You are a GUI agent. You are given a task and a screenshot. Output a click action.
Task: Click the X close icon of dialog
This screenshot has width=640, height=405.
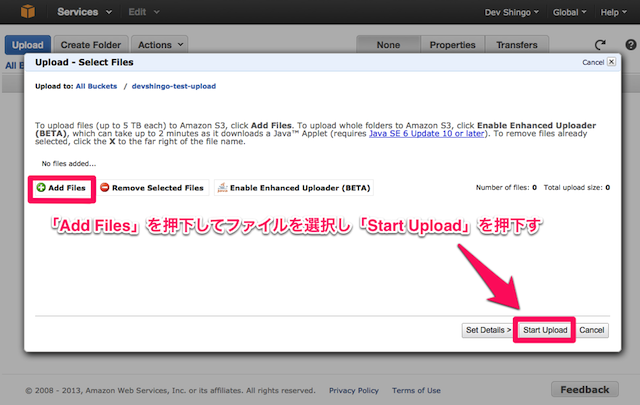click(611, 62)
